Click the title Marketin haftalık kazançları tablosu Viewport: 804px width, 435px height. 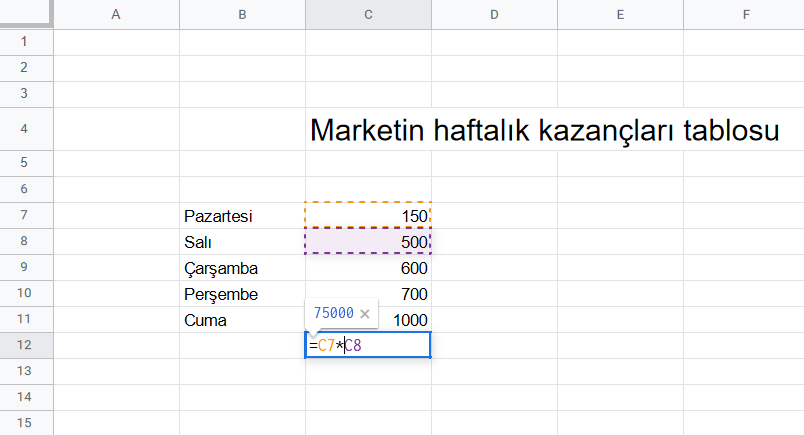pyautogui.click(x=545, y=130)
